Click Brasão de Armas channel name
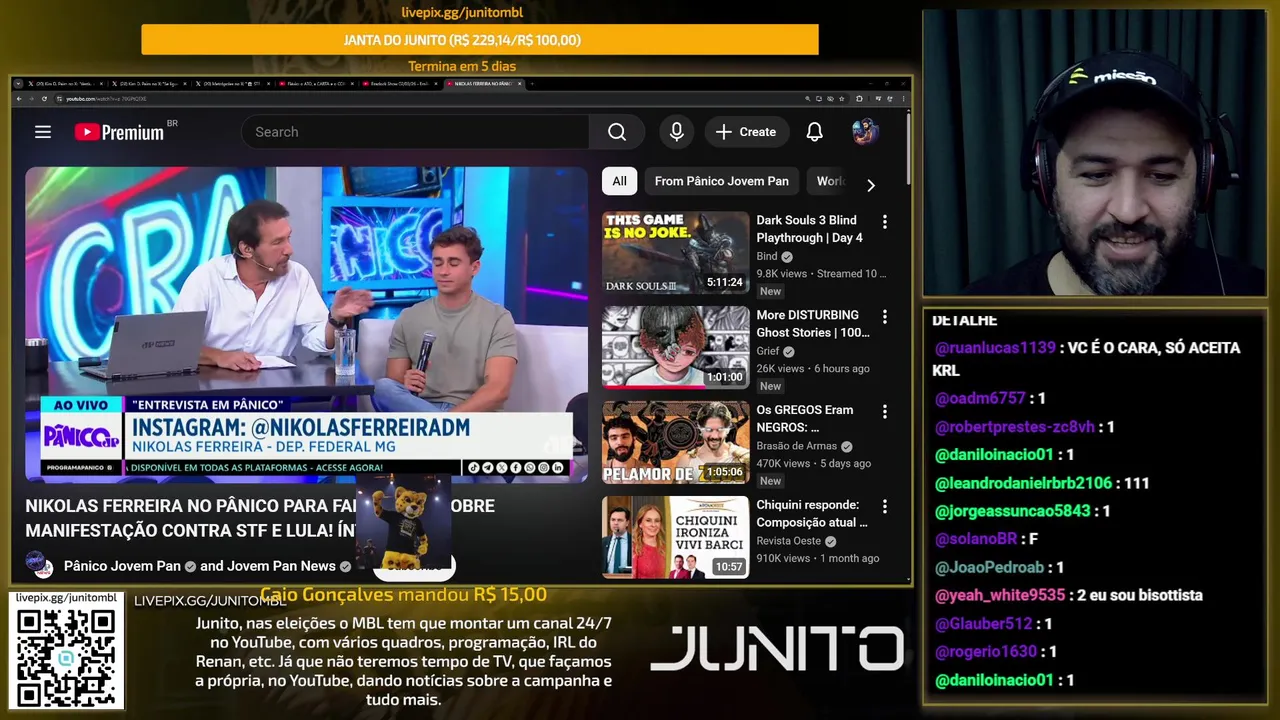The width and height of the screenshot is (1280, 720). tap(796, 446)
